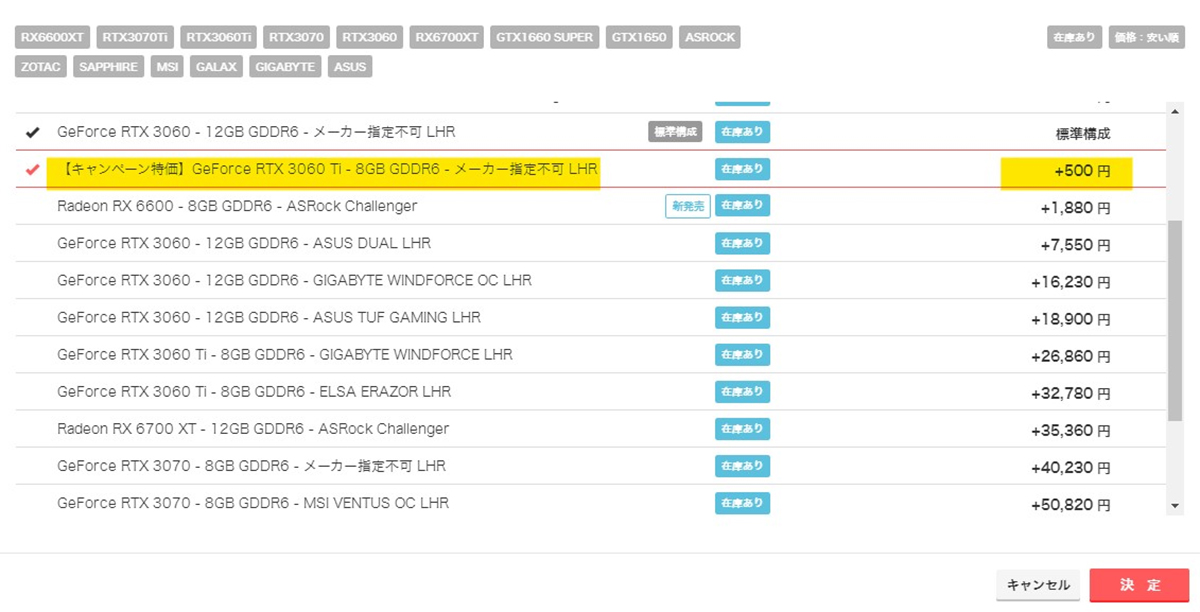
Task: Click 在庫あり badge on ELSA ERAZOR row
Action: [x=742, y=391]
